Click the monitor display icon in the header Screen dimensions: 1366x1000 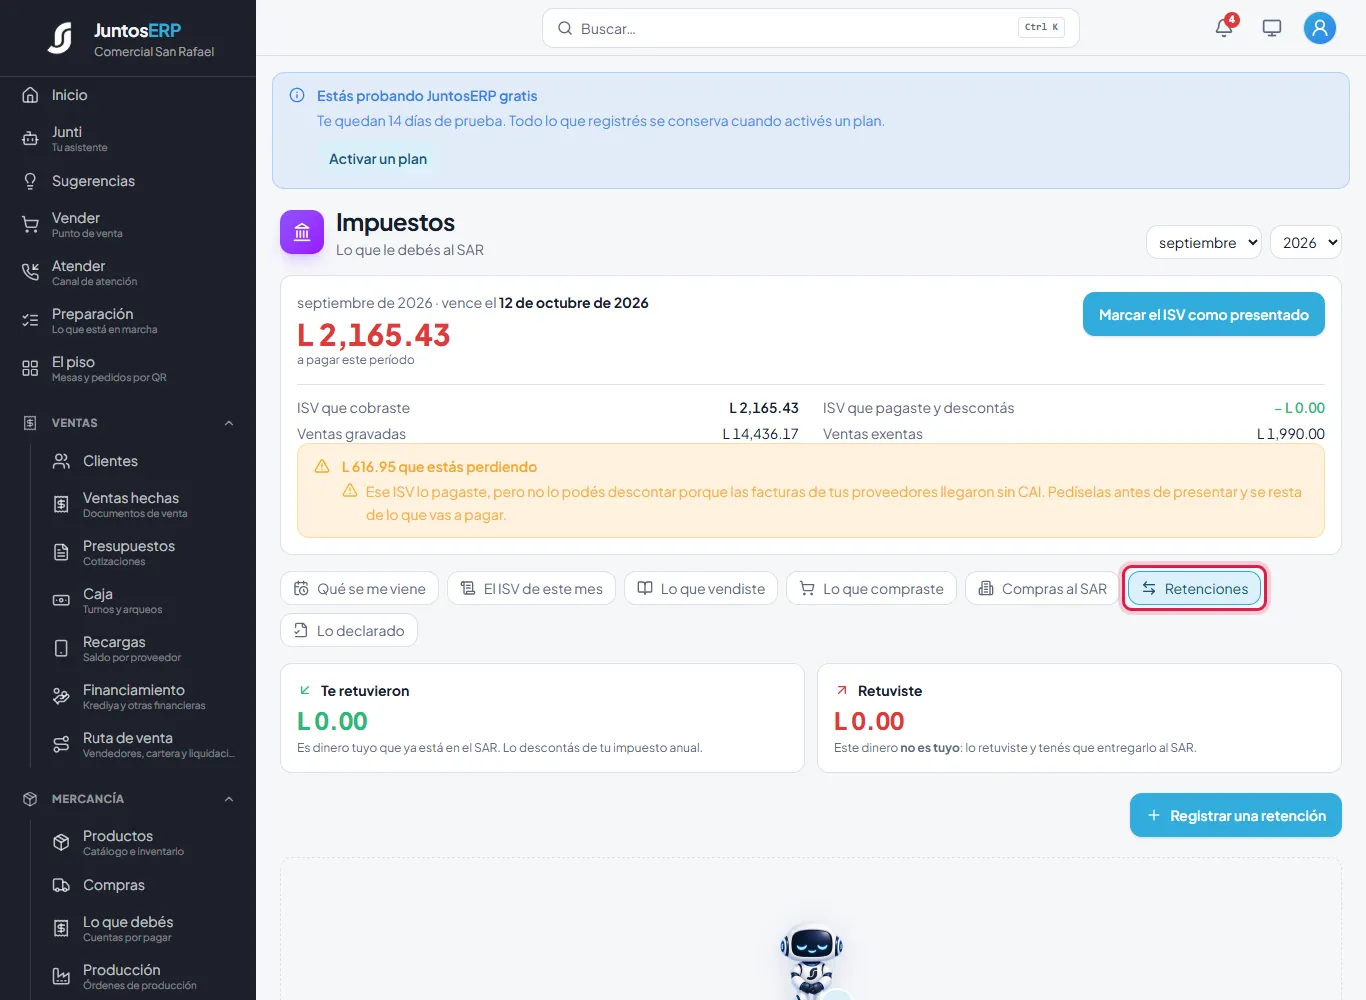1272,28
